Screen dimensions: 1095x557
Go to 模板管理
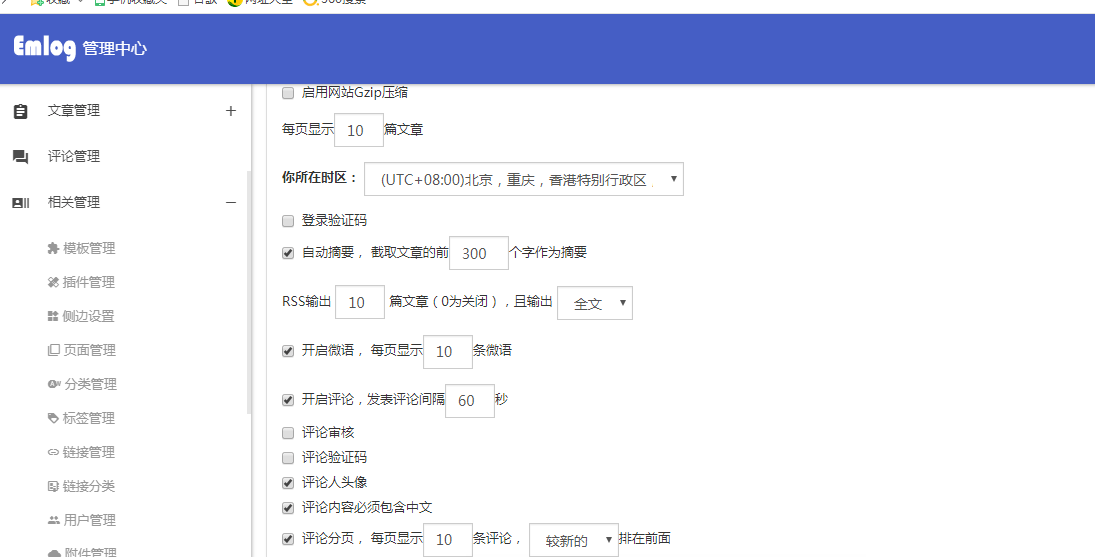coord(89,248)
